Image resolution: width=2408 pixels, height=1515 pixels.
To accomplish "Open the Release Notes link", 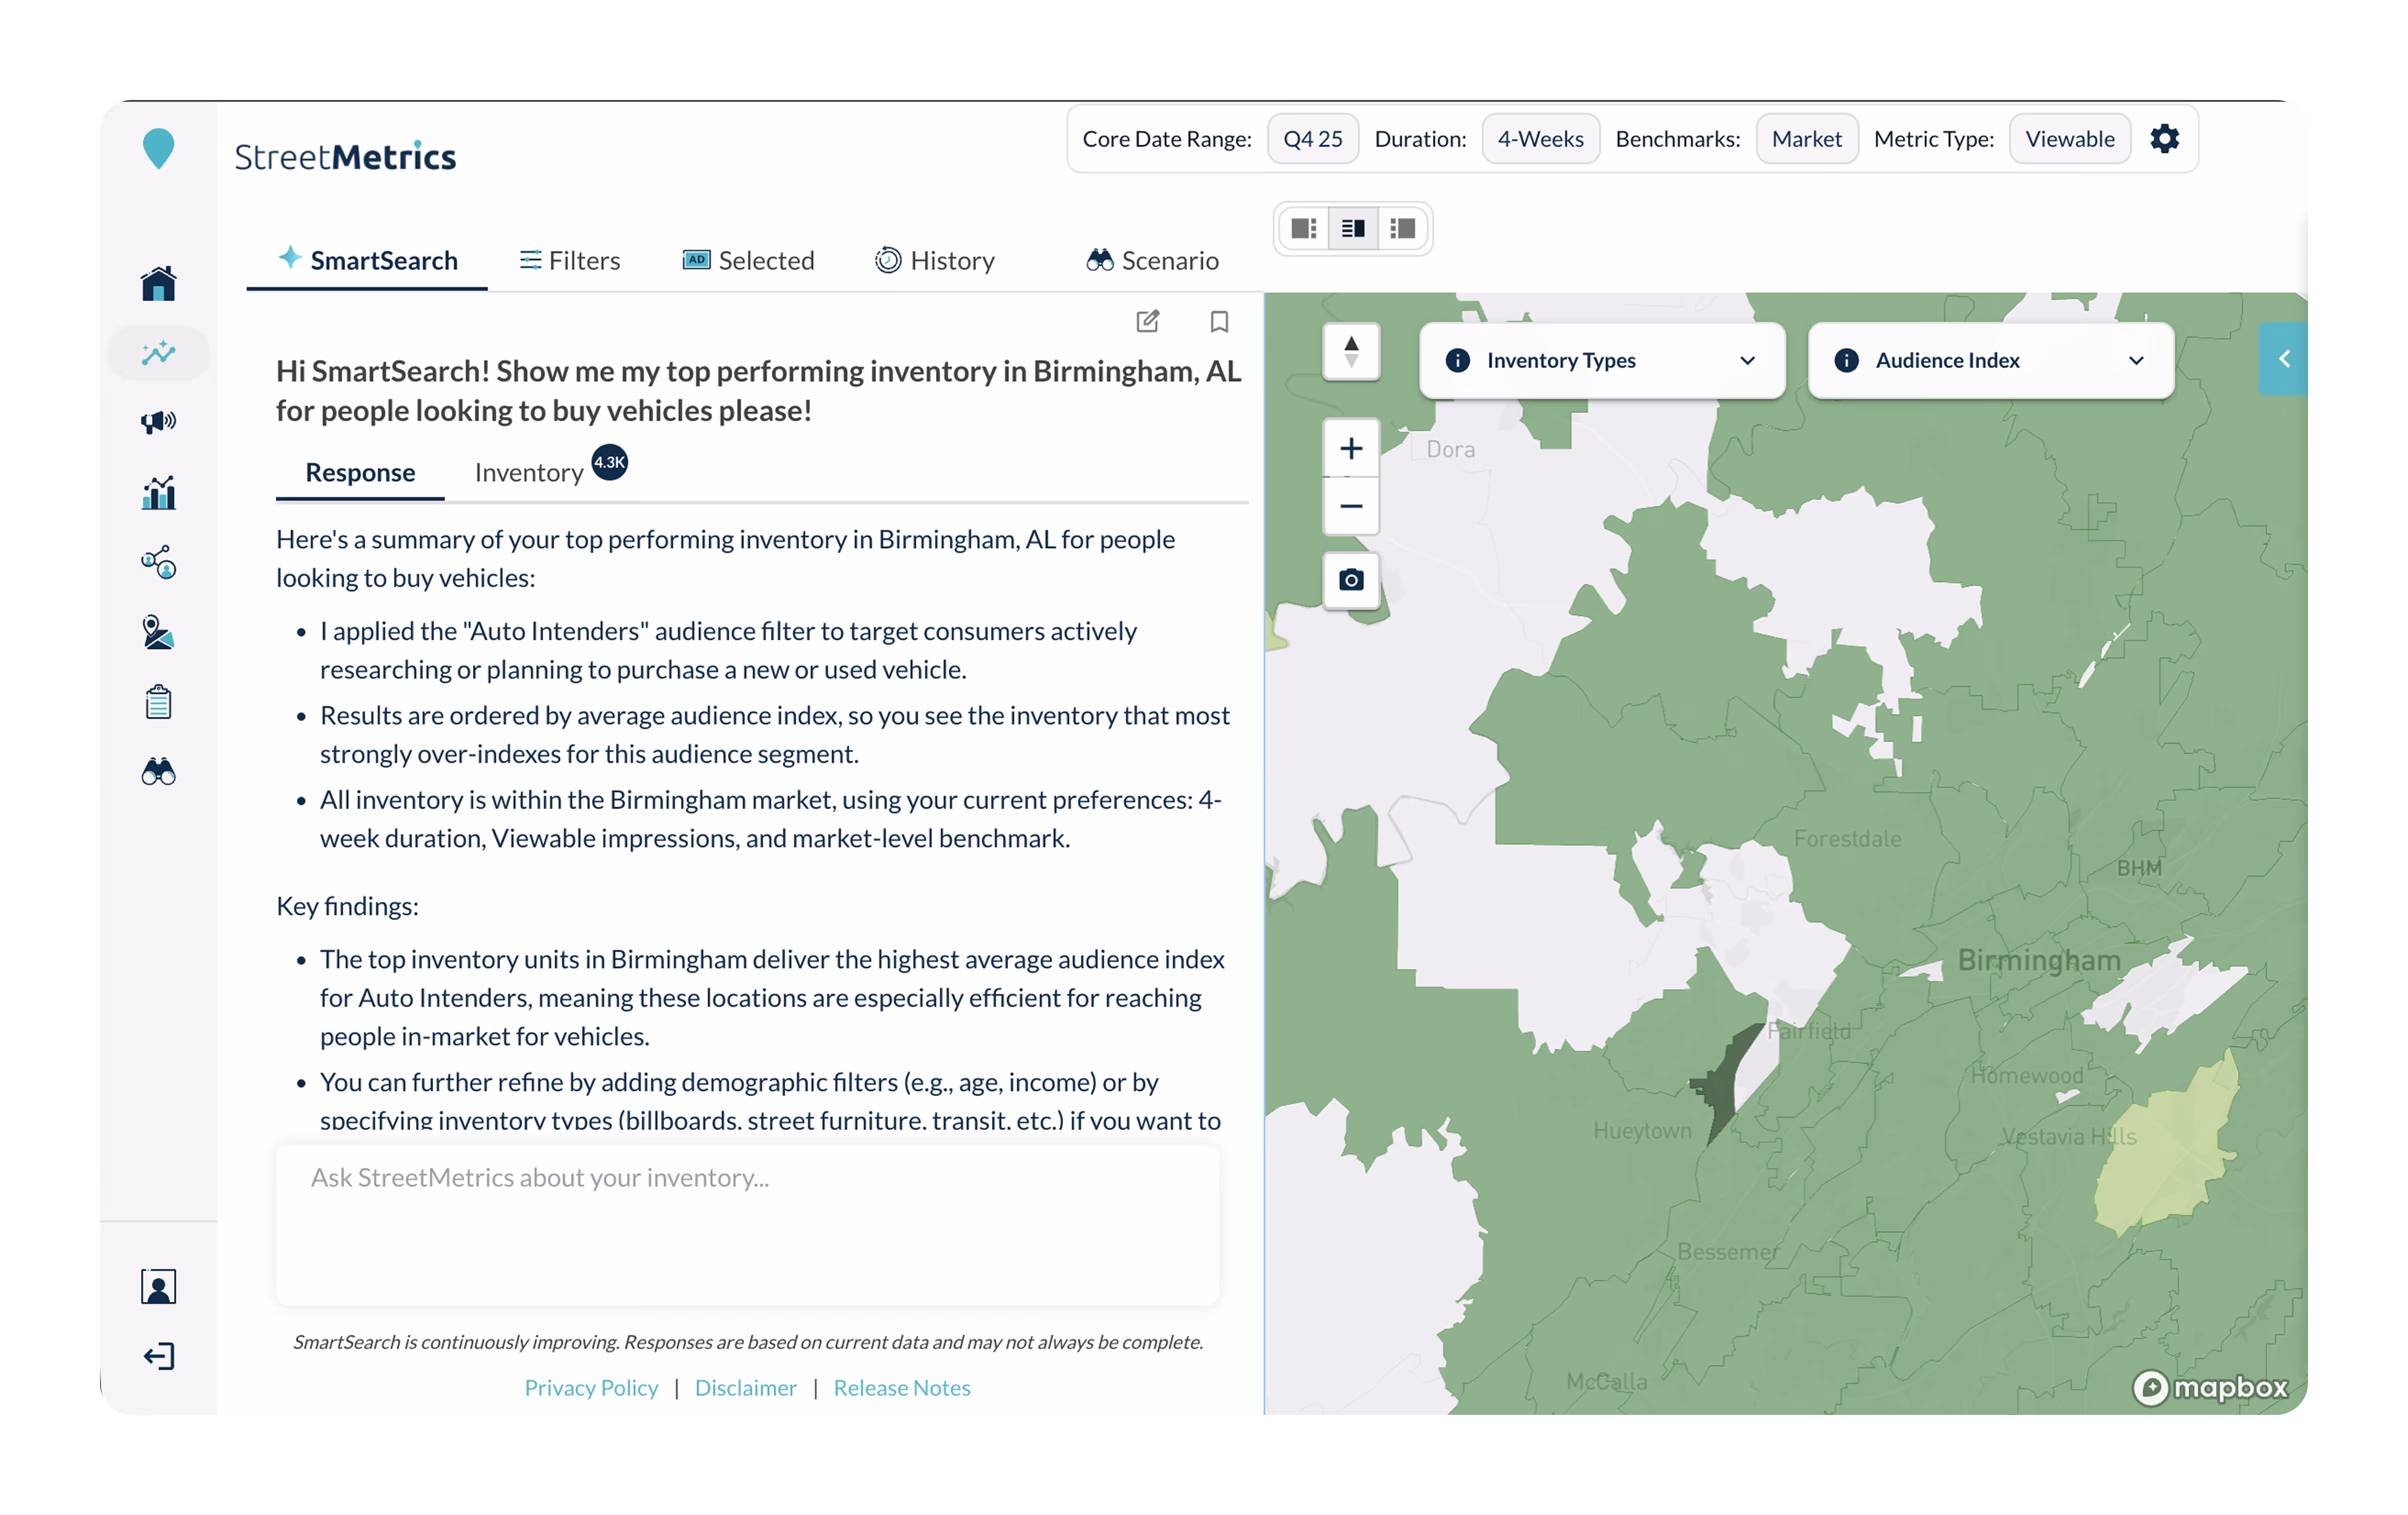I will pos(902,1387).
